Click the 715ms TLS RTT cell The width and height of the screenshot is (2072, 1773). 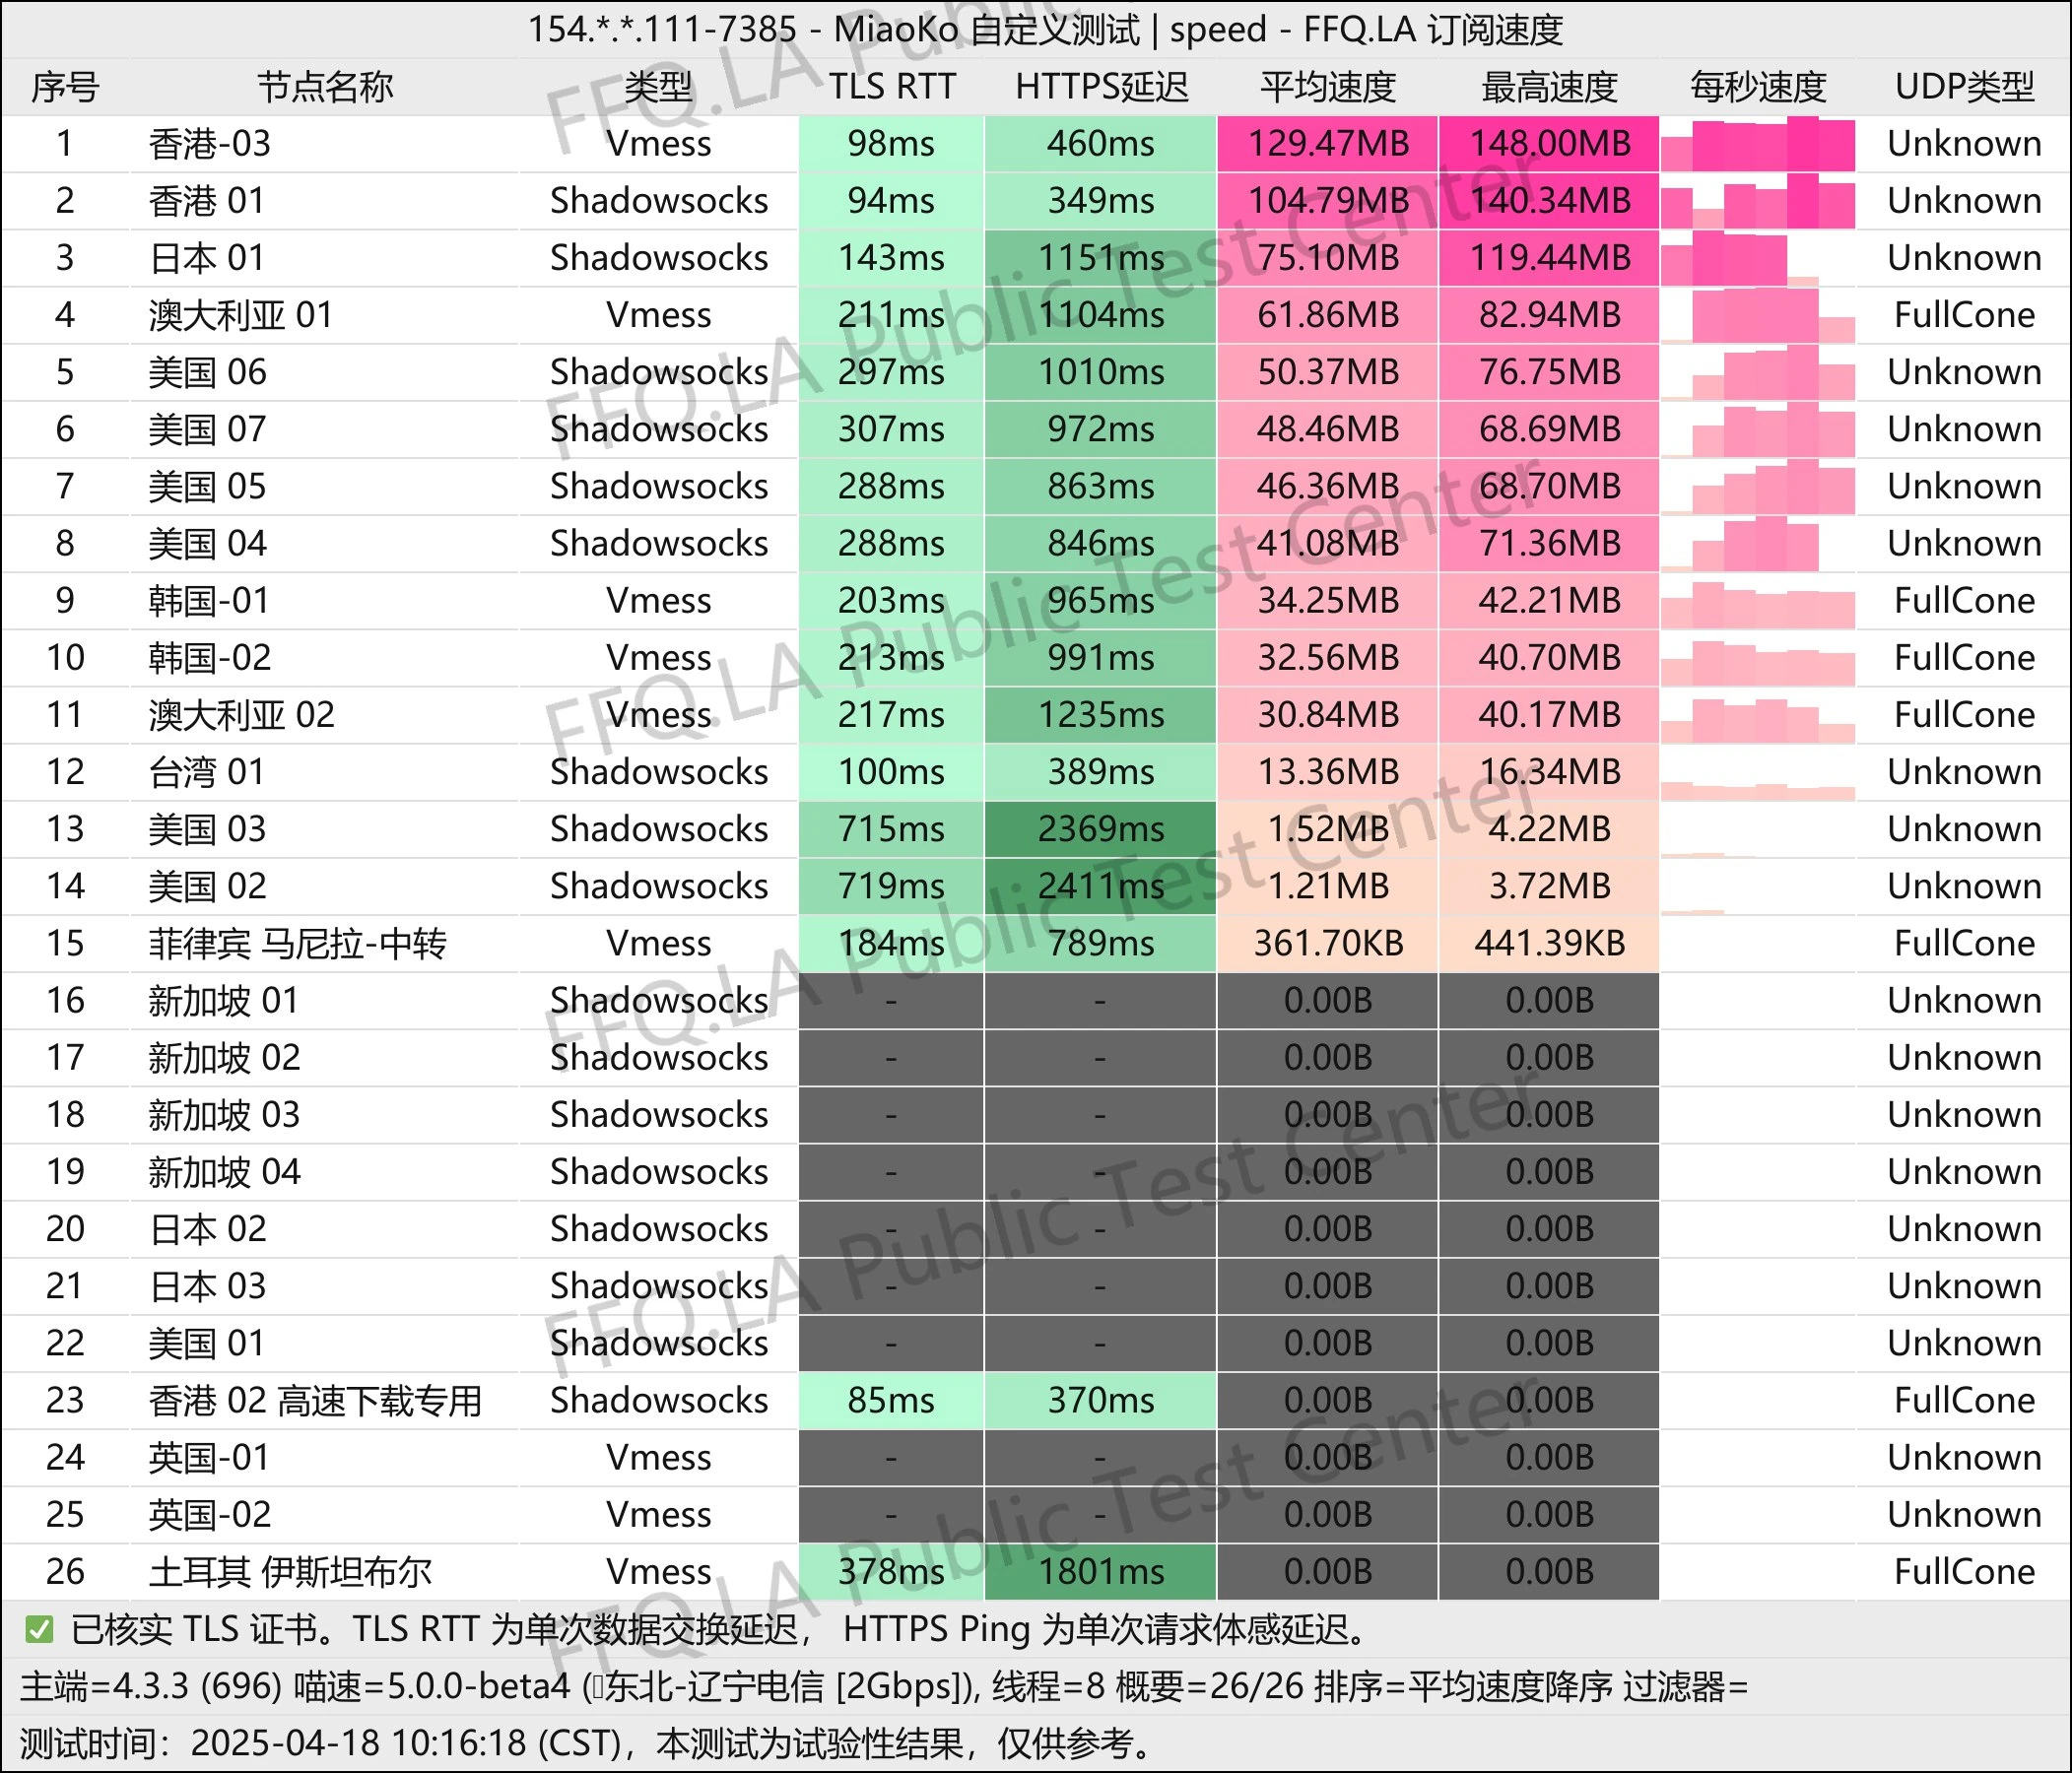(891, 829)
